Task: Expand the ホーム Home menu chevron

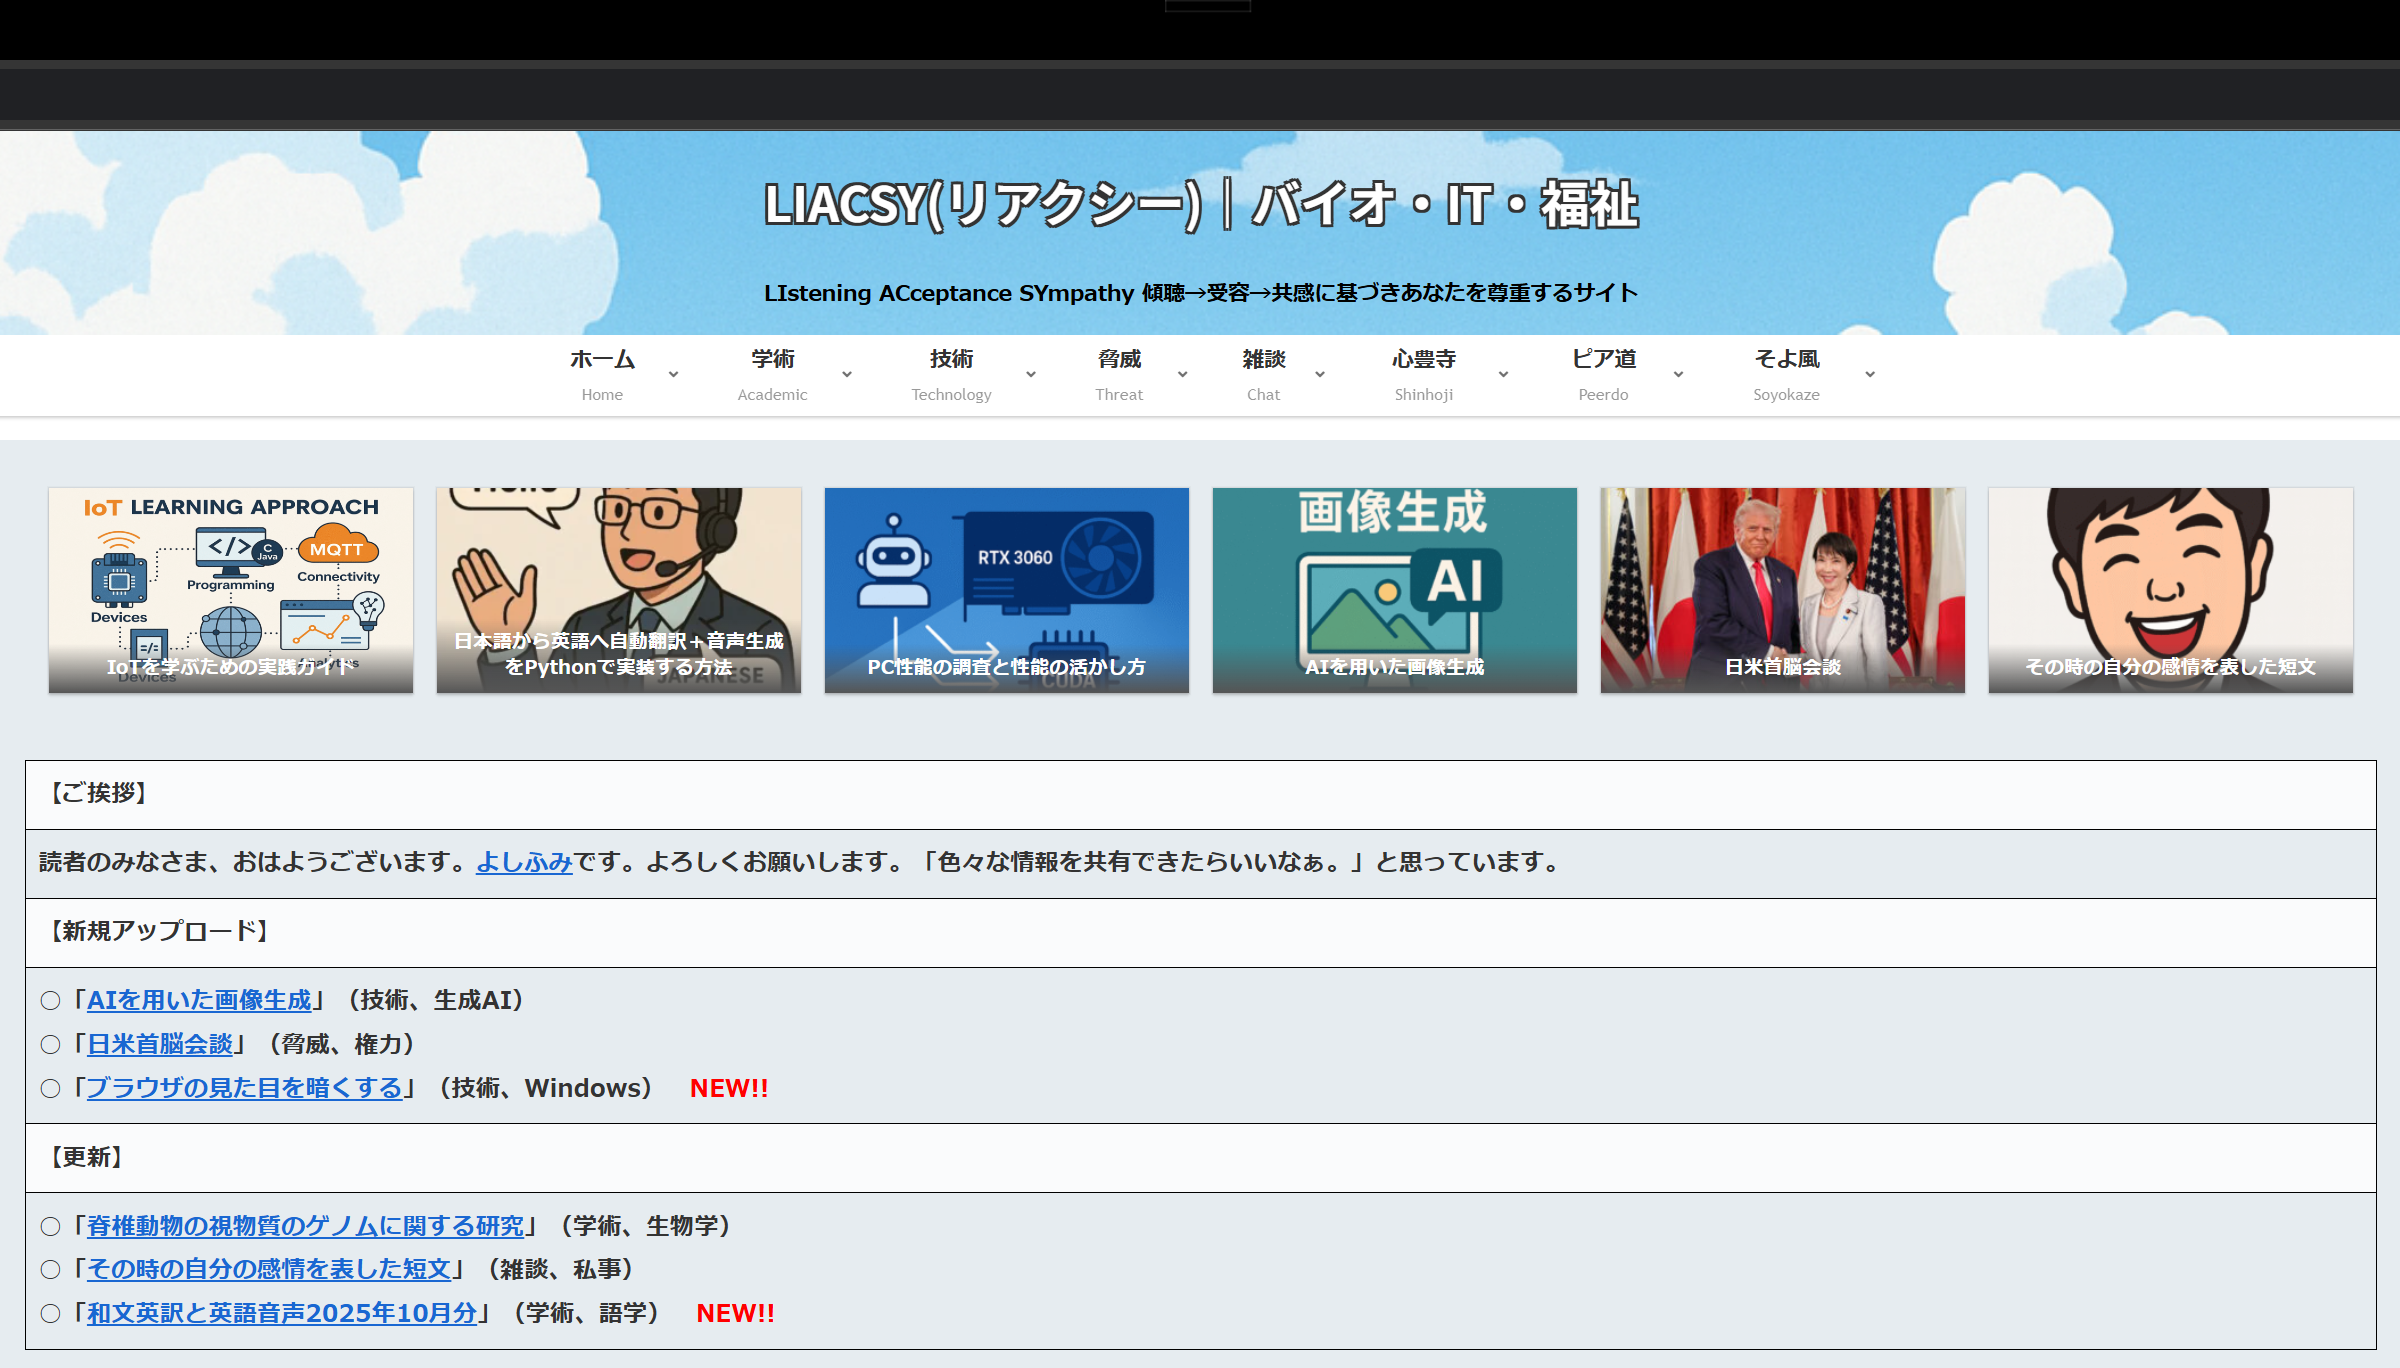Action: click(674, 374)
